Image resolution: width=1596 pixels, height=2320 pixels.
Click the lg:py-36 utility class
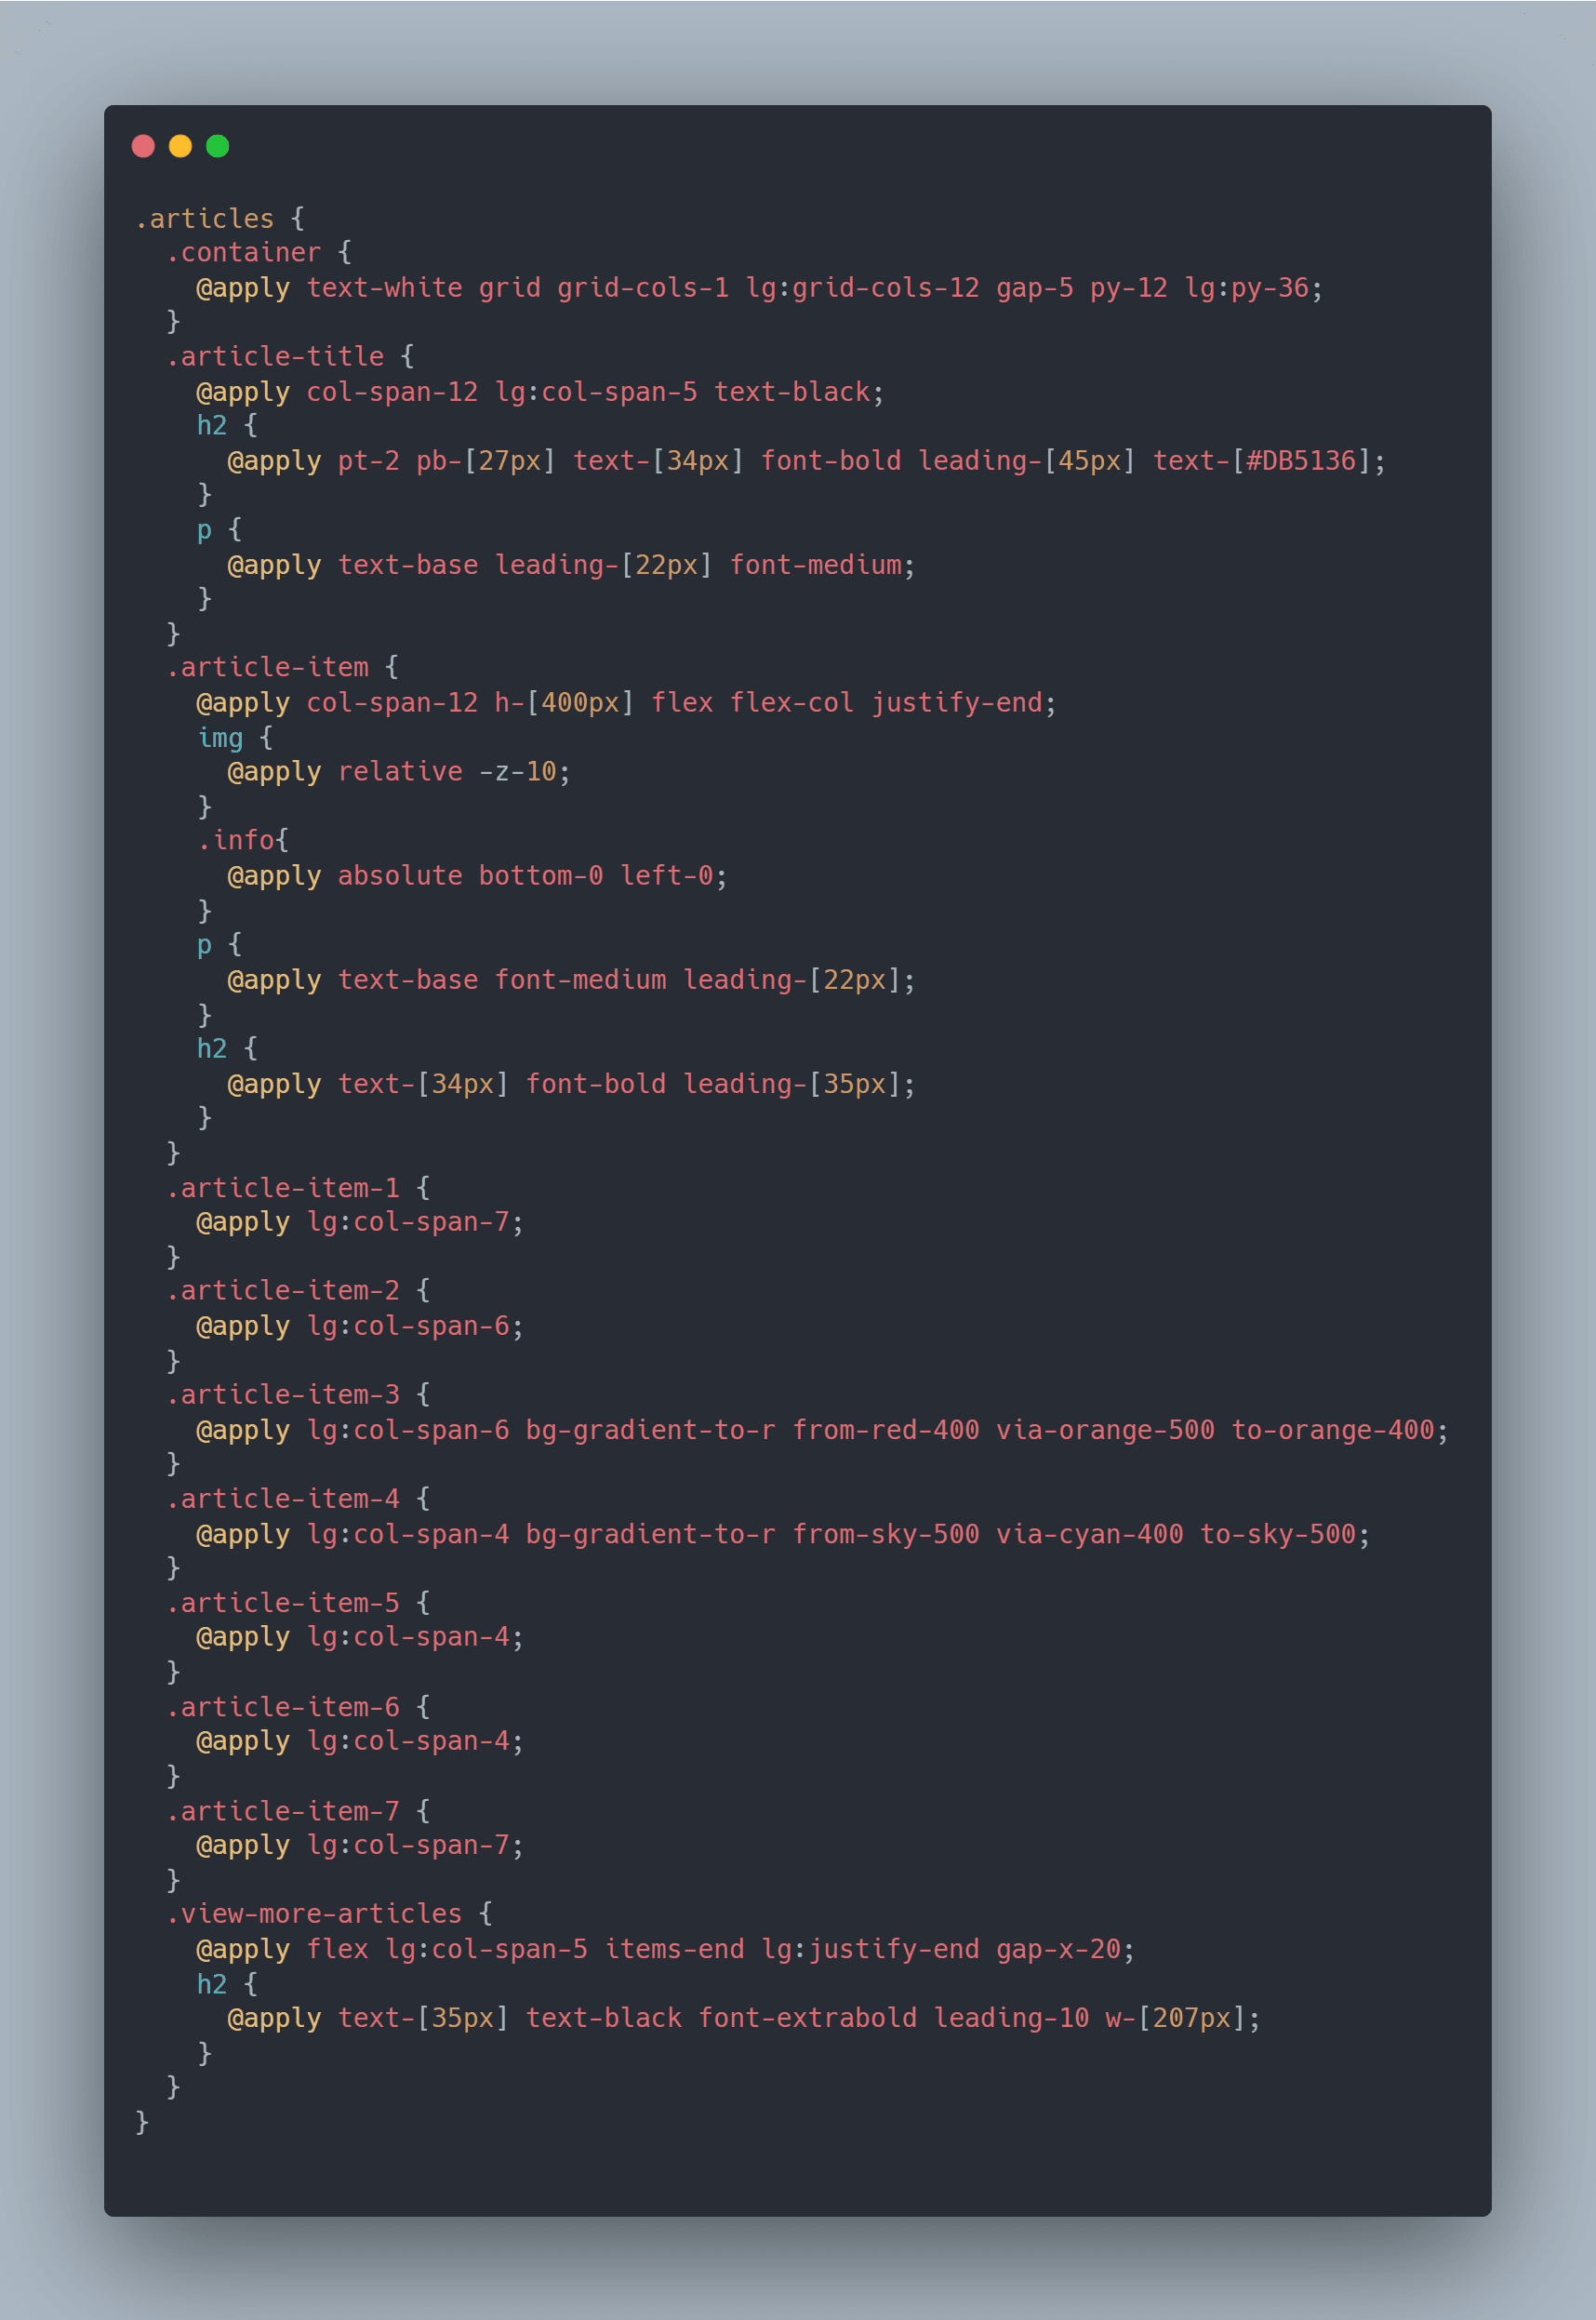[1246, 288]
